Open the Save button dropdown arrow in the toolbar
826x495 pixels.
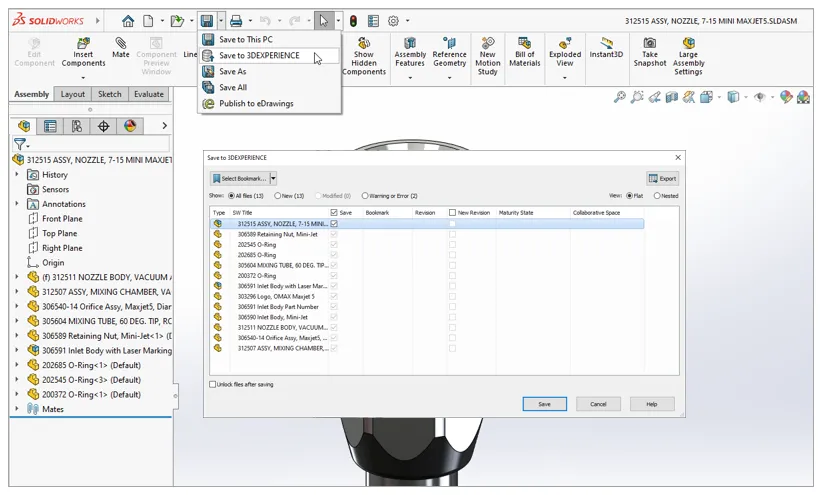pyautogui.click(x=221, y=21)
